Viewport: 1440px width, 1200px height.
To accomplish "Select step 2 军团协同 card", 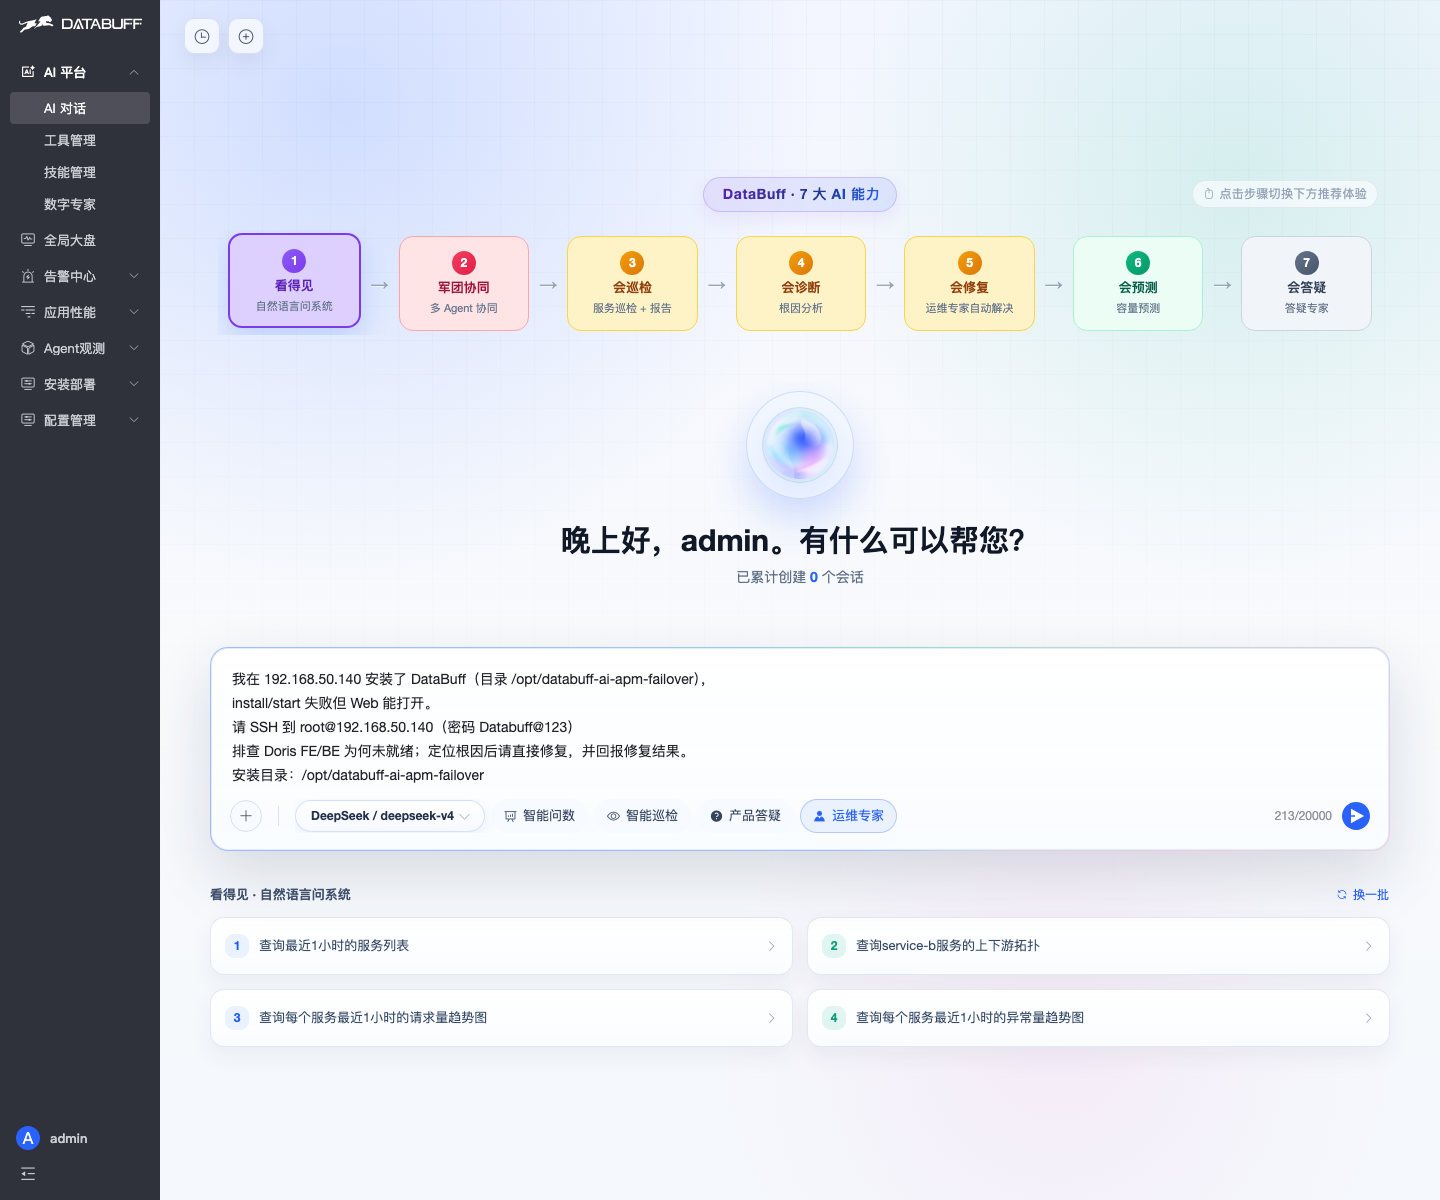I will pos(464,283).
